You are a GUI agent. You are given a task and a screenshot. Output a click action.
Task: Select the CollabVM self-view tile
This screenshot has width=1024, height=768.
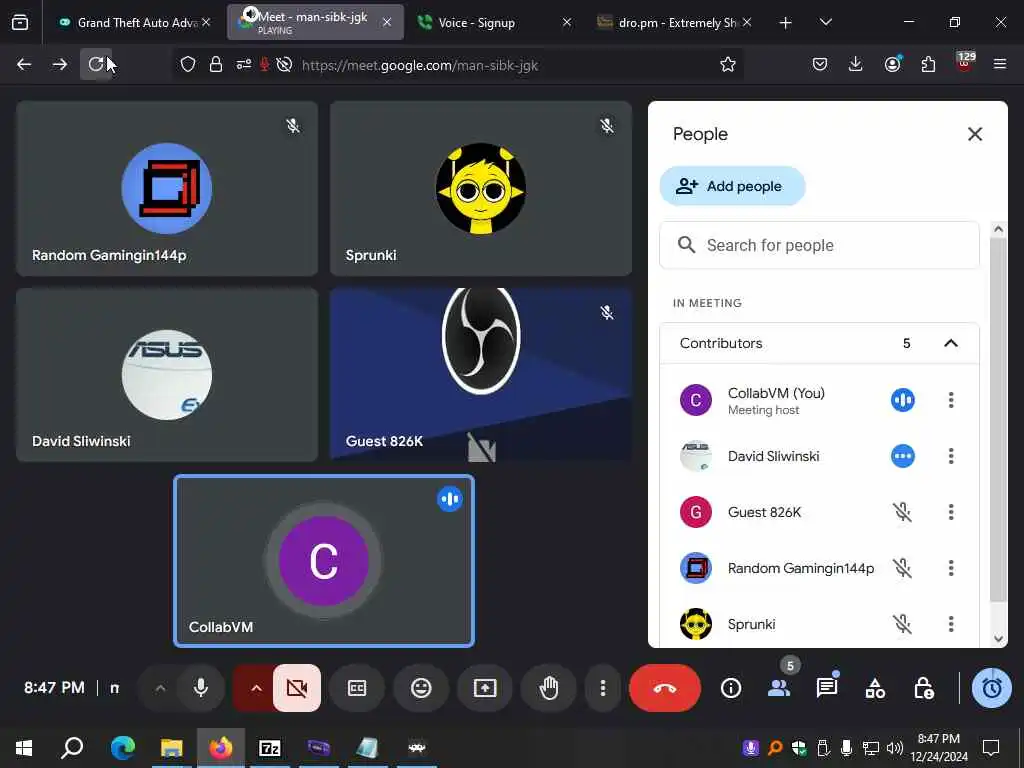[x=324, y=561]
